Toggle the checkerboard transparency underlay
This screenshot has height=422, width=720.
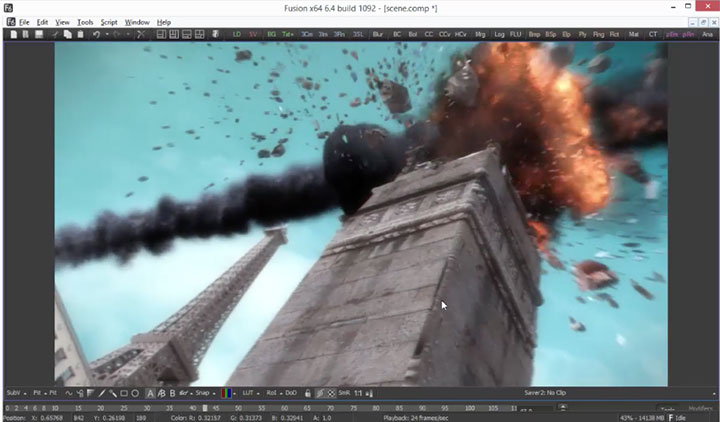tap(331, 393)
